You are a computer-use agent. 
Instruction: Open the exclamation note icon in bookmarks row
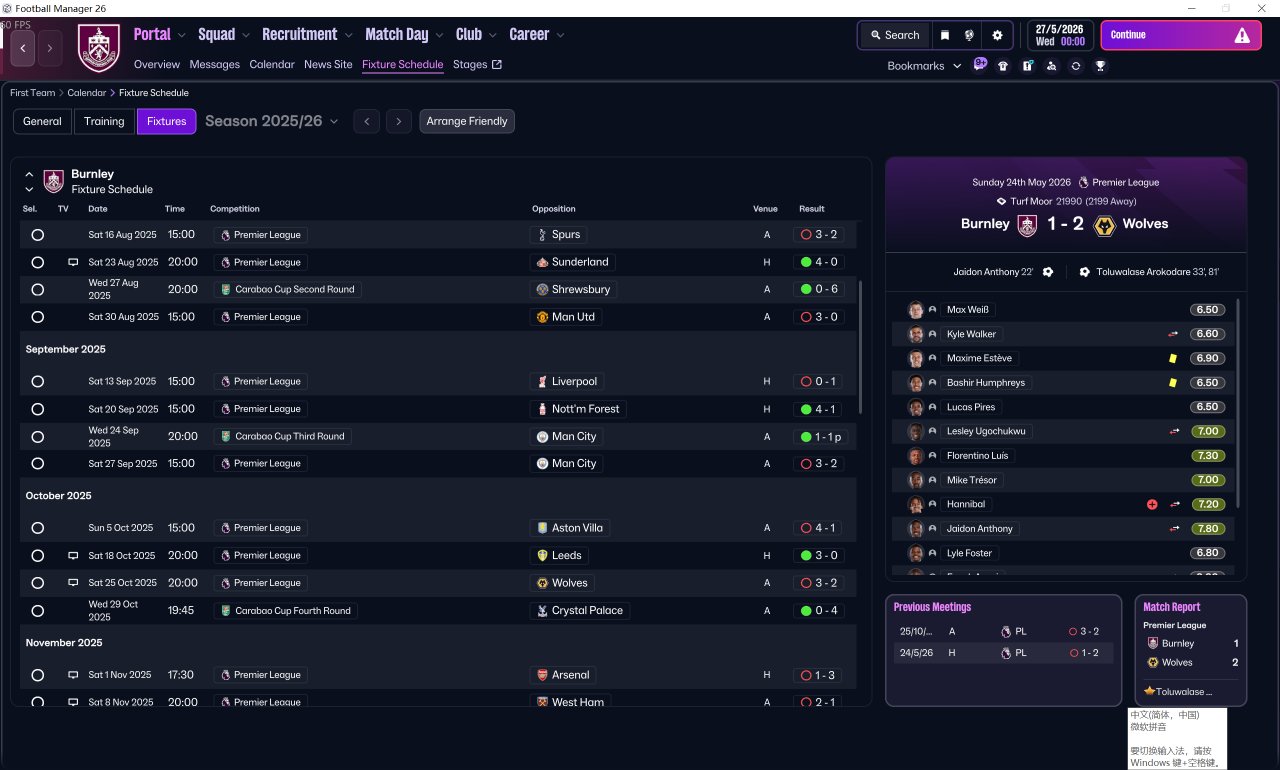click(1027, 66)
